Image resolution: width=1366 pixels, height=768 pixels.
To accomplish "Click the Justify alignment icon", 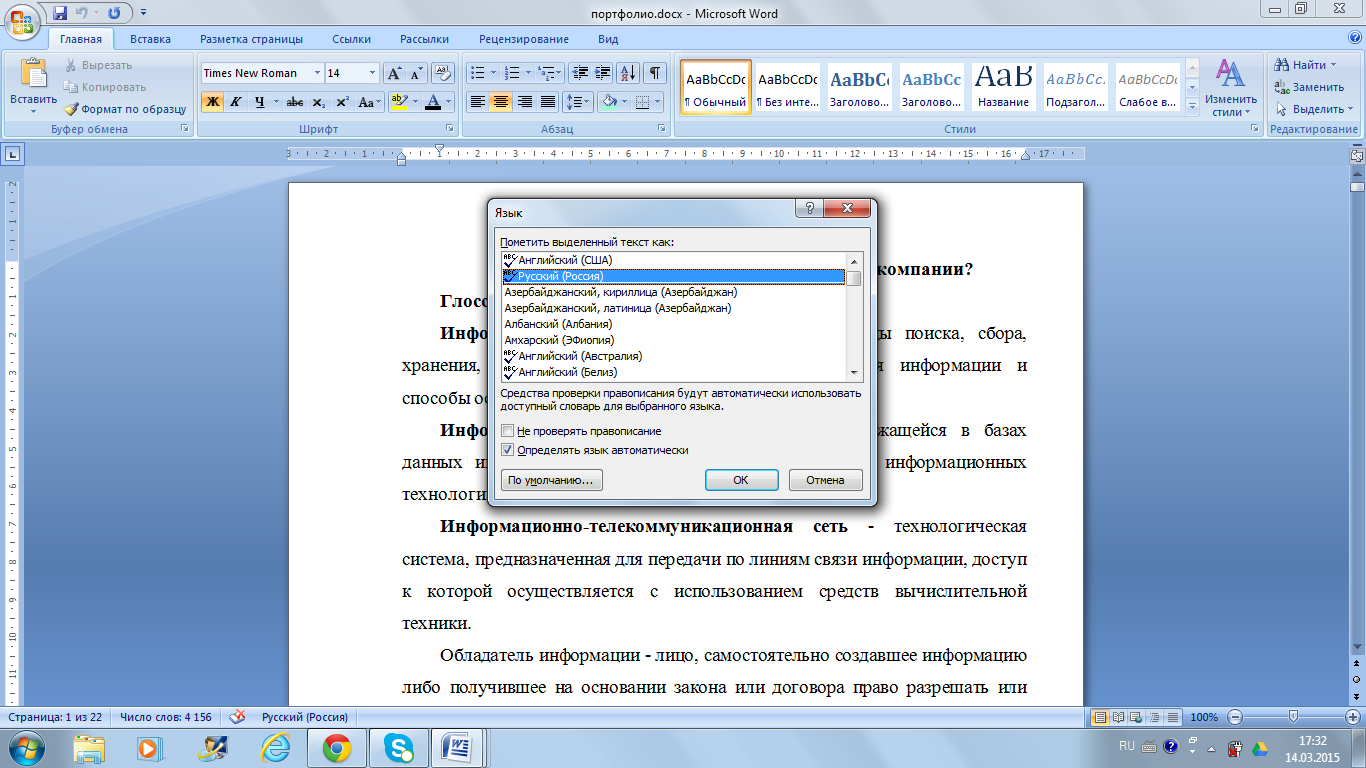I will click(548, 102).
